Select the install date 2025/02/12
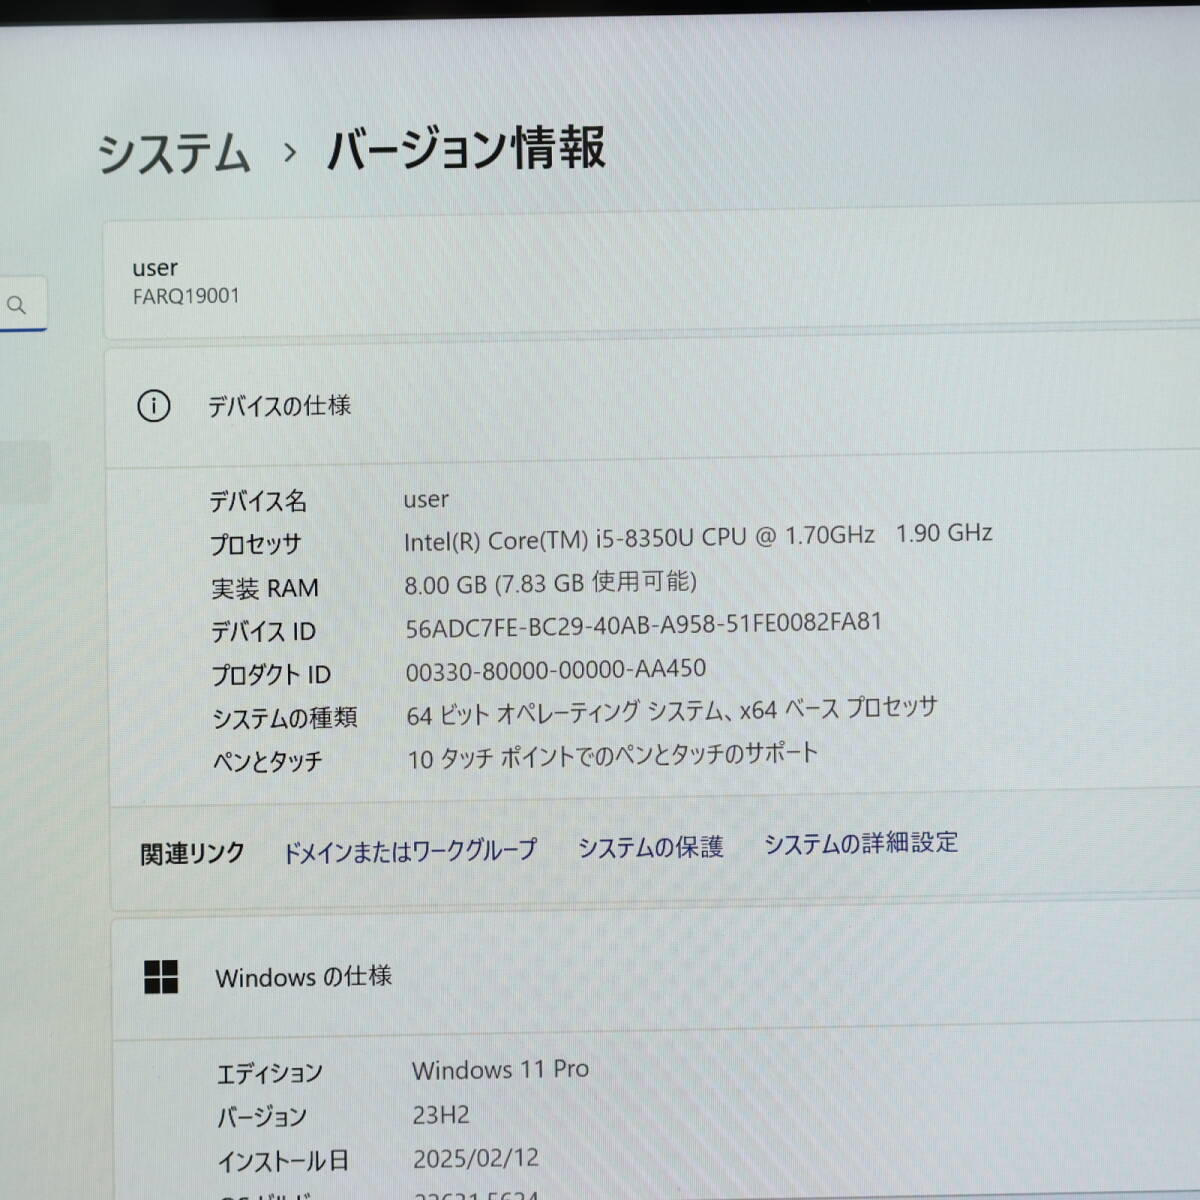The width and height of the screenshot is (1200, 1200). coord(476,1158)
